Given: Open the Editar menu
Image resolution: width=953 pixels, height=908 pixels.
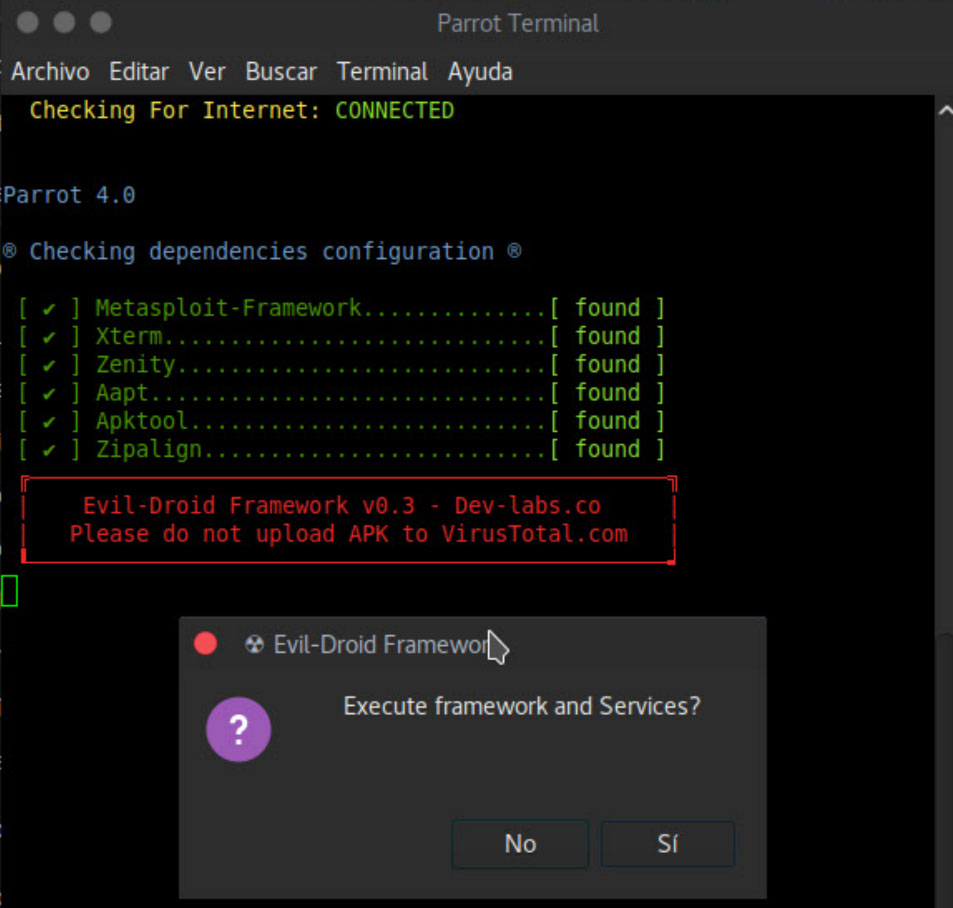Looking at the screenshot, I should [x=139, y=72].
